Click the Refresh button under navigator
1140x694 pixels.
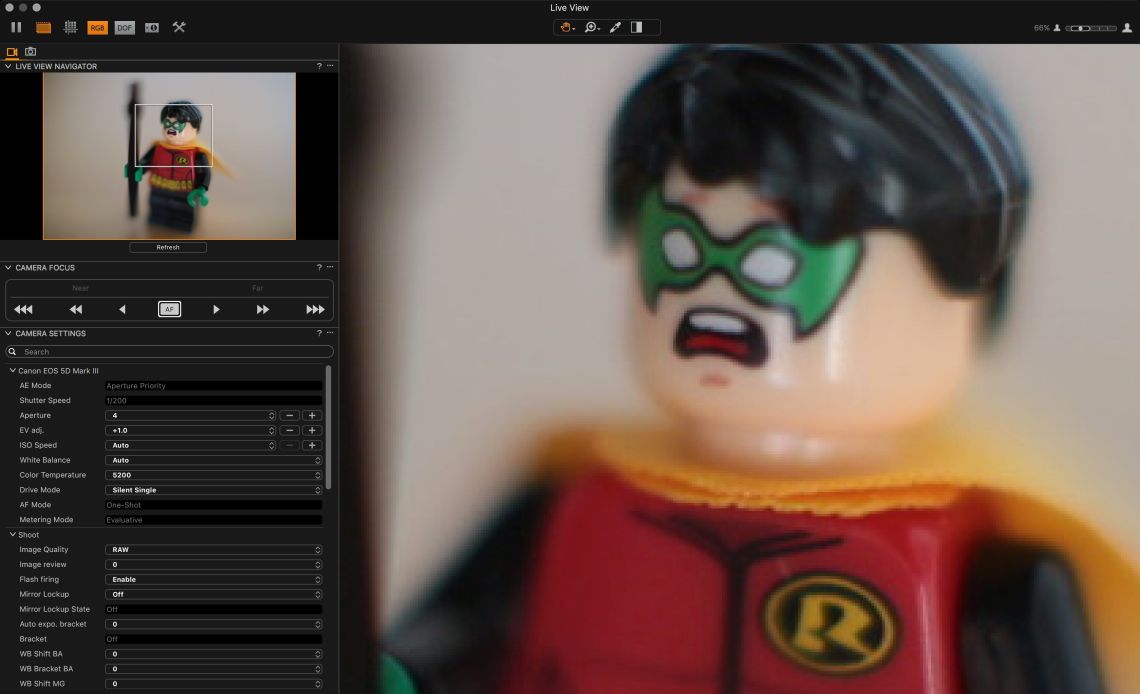(168, 247)
